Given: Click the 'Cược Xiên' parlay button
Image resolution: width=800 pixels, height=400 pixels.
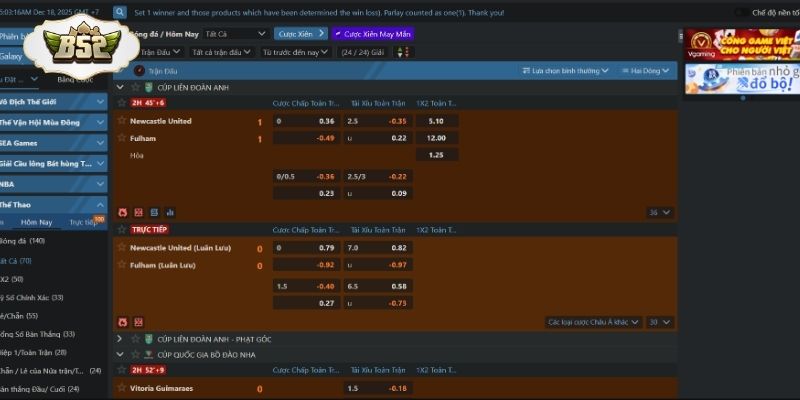Looking at the screenshot, I should [297, 33].
